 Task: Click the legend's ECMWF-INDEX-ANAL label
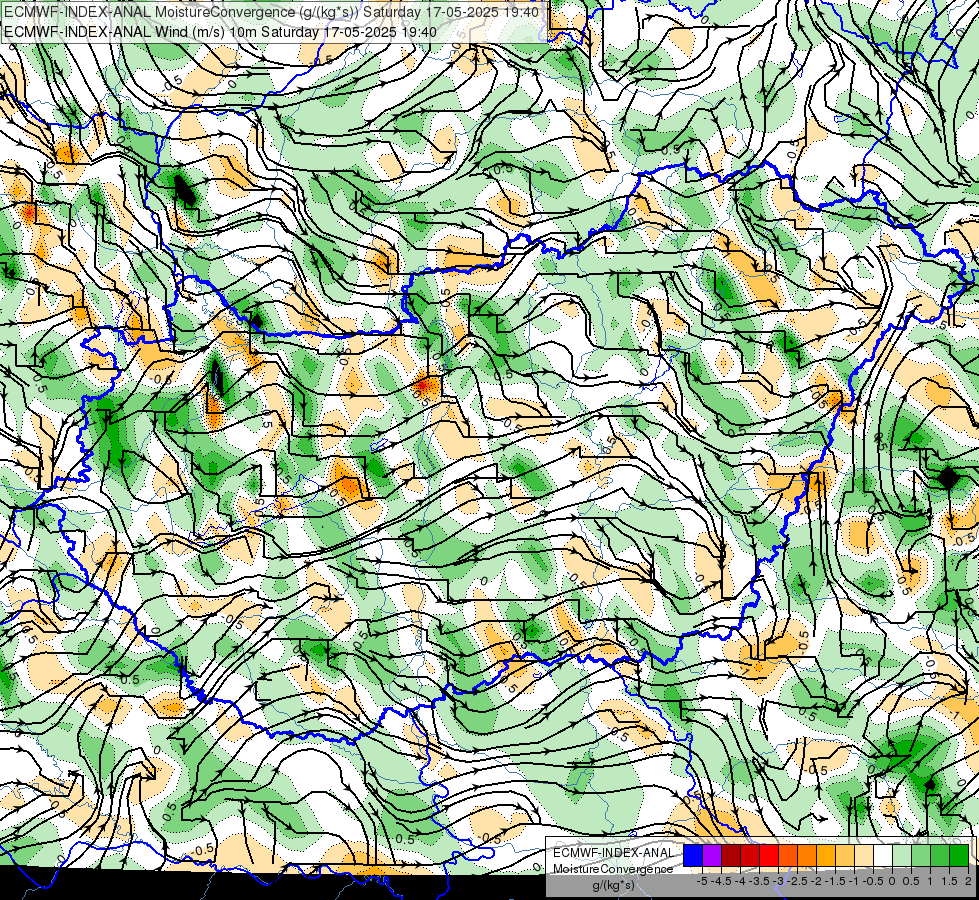click(x=613, y=853)
